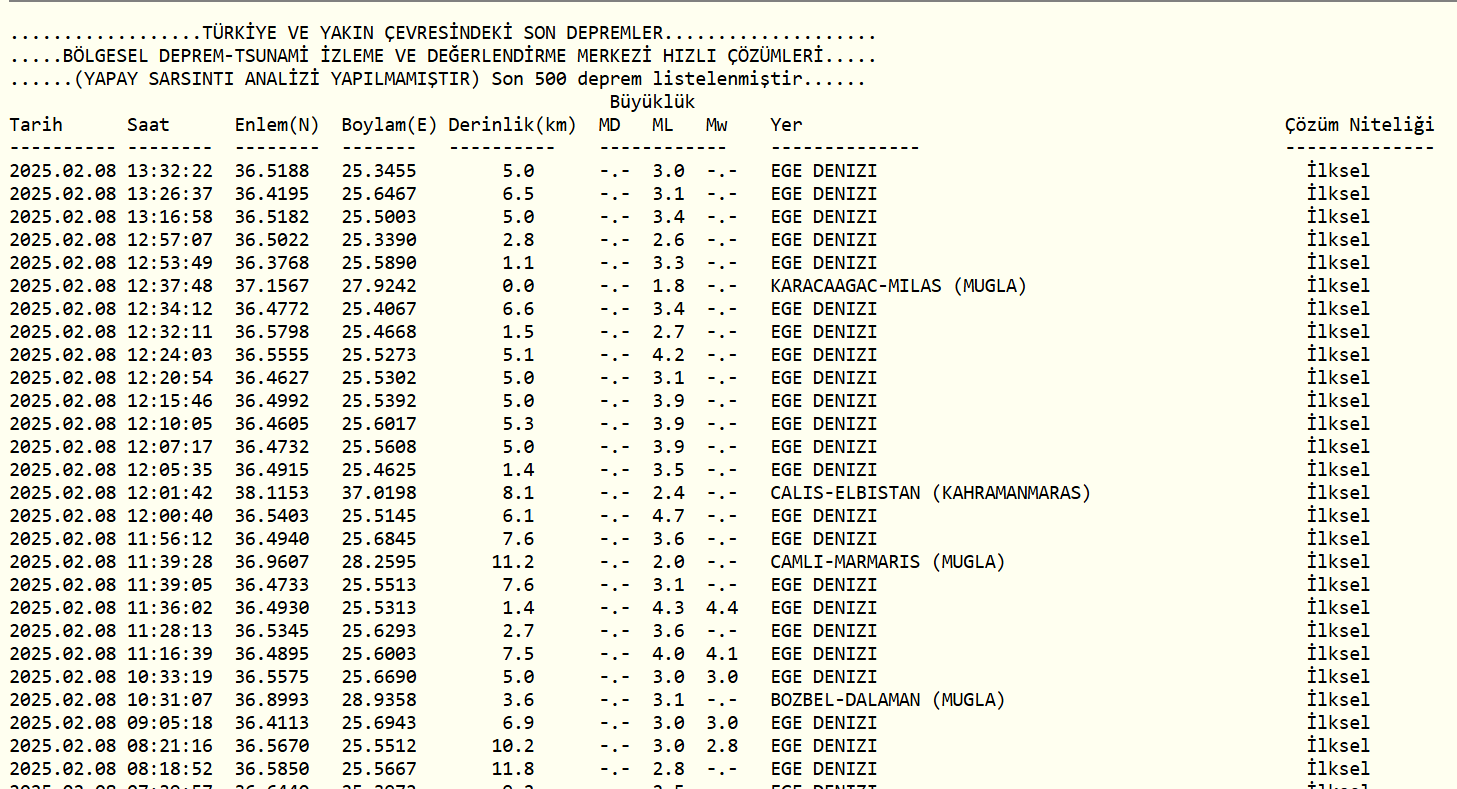This screenshot has width=1457, height=789.
Task: Click the Mw magnitude value 4.1
Action: pos(721,654)
